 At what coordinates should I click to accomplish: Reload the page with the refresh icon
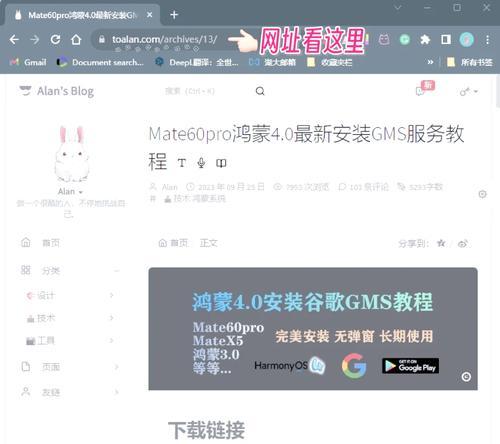click(x=55, y=40)
